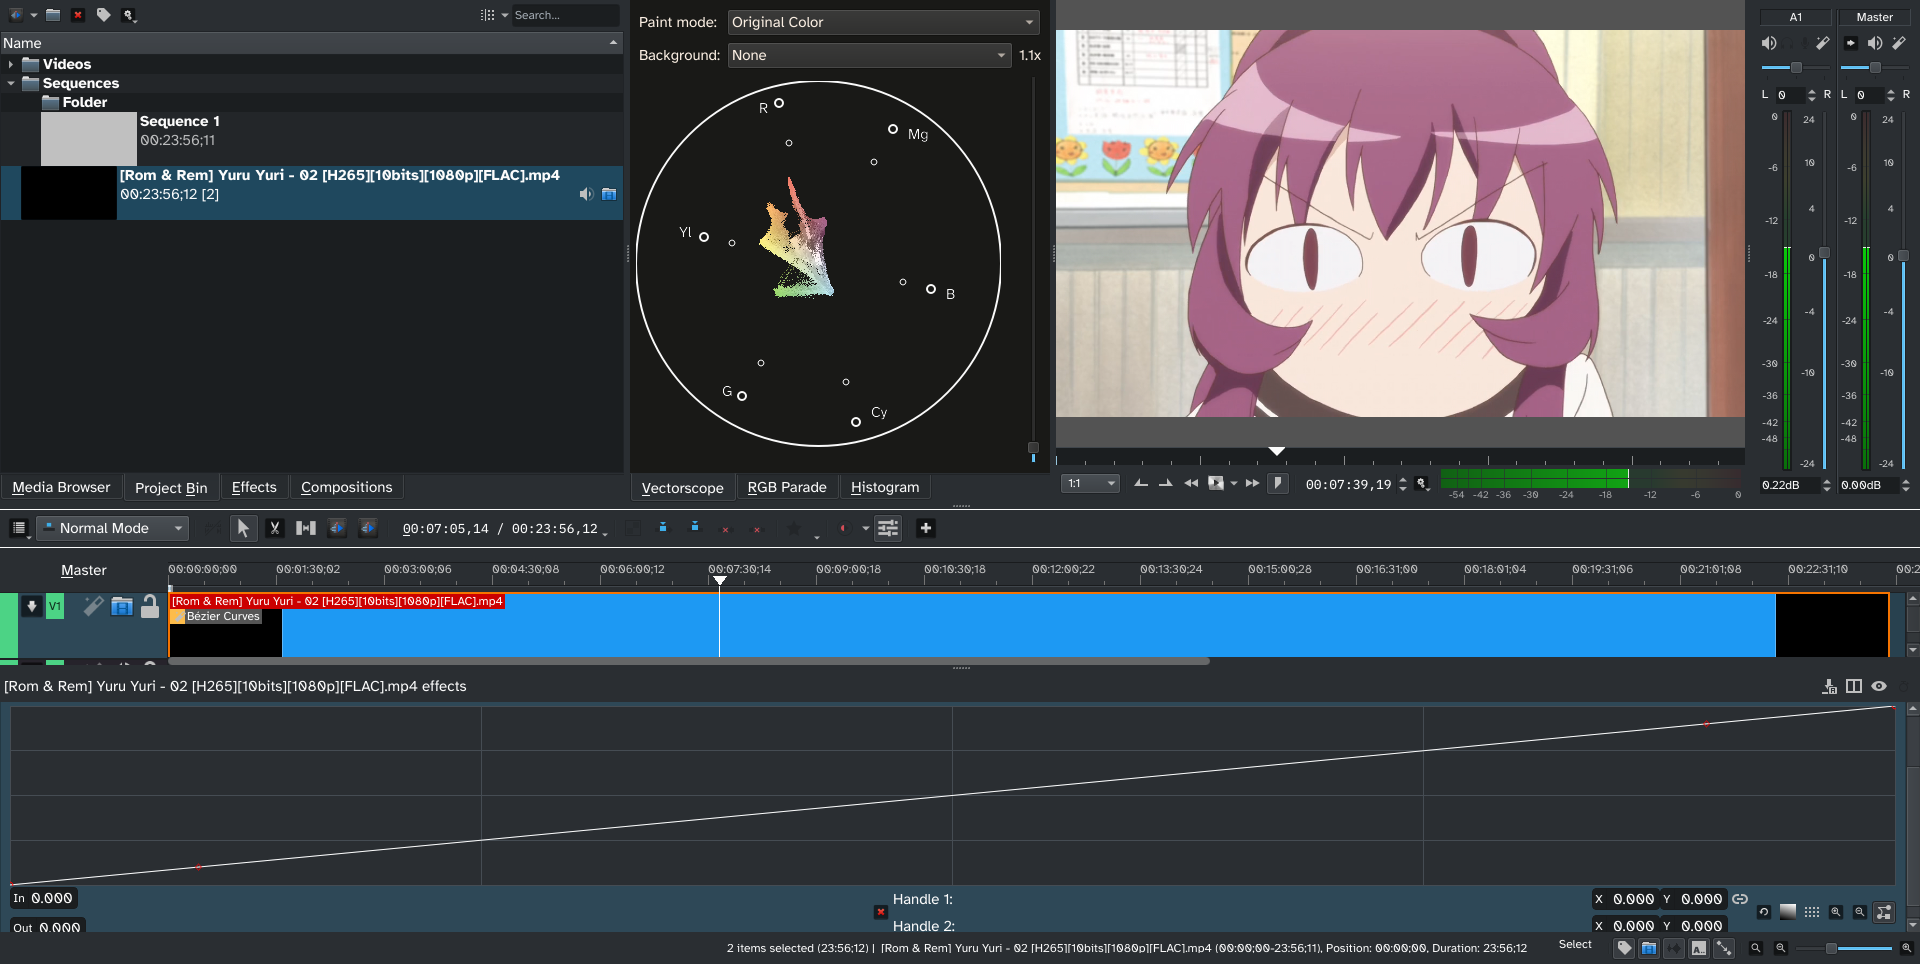The width and height of the screenshot is (1920, 964).
Task: Open the record dropdown arrow in timeline toolbar
Action: click(866, 528)
